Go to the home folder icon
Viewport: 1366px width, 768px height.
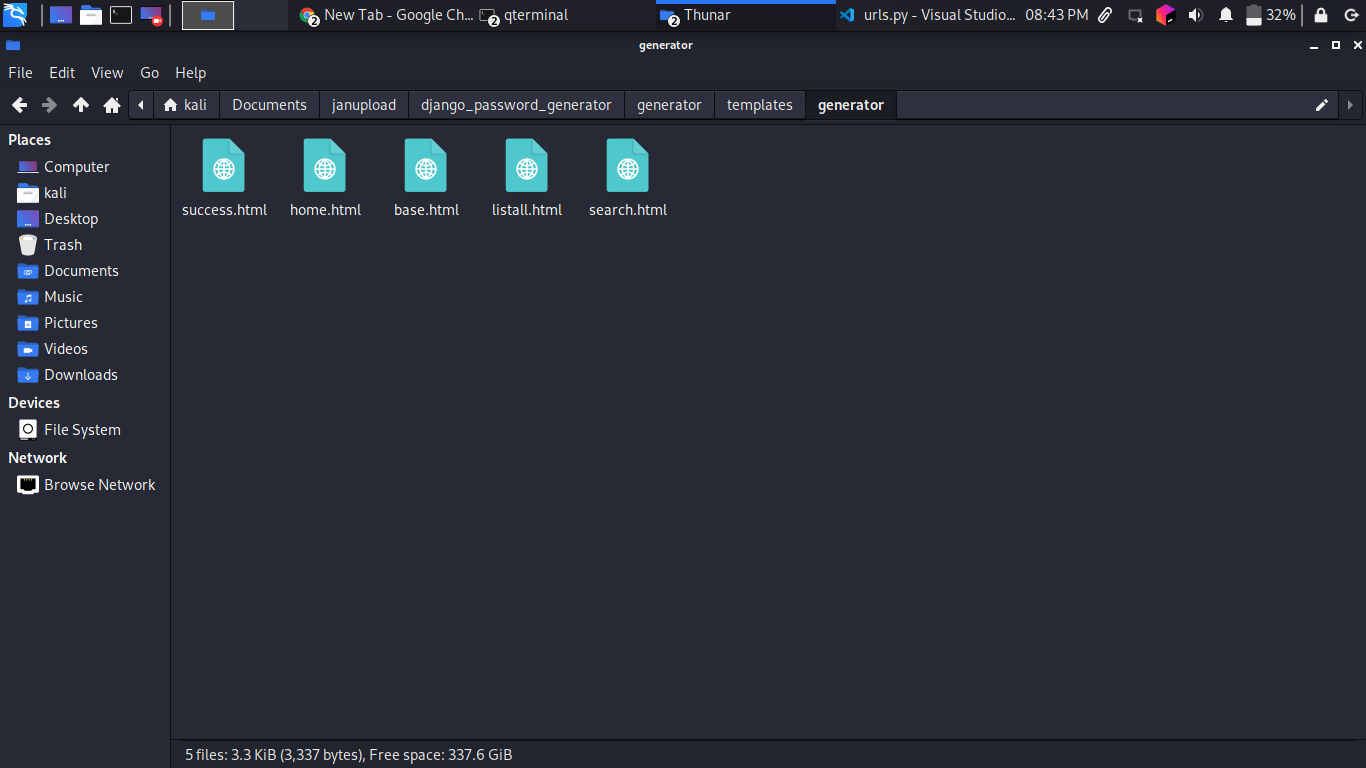pyautogui.click(x=112, y=105)
